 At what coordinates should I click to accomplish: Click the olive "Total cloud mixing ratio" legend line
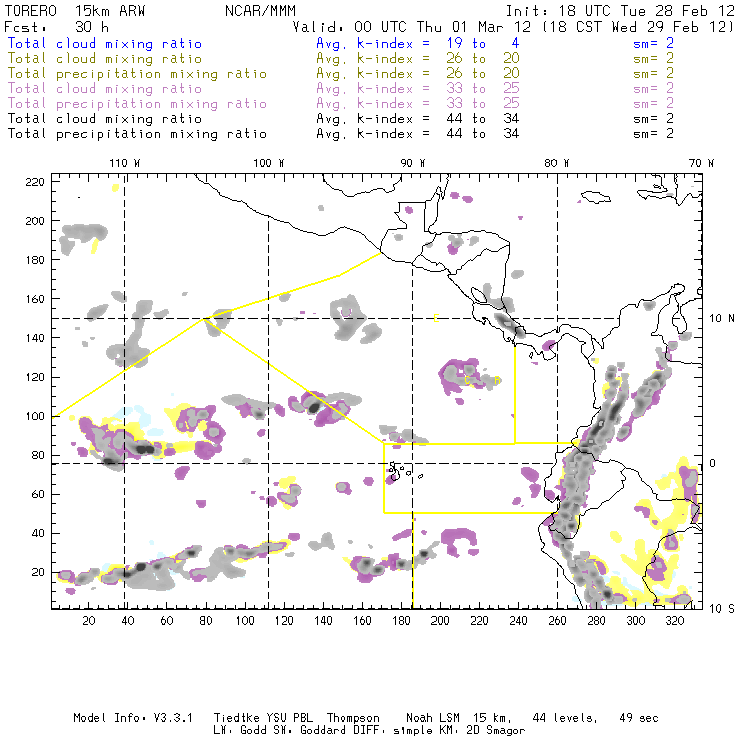coord(105,59)
